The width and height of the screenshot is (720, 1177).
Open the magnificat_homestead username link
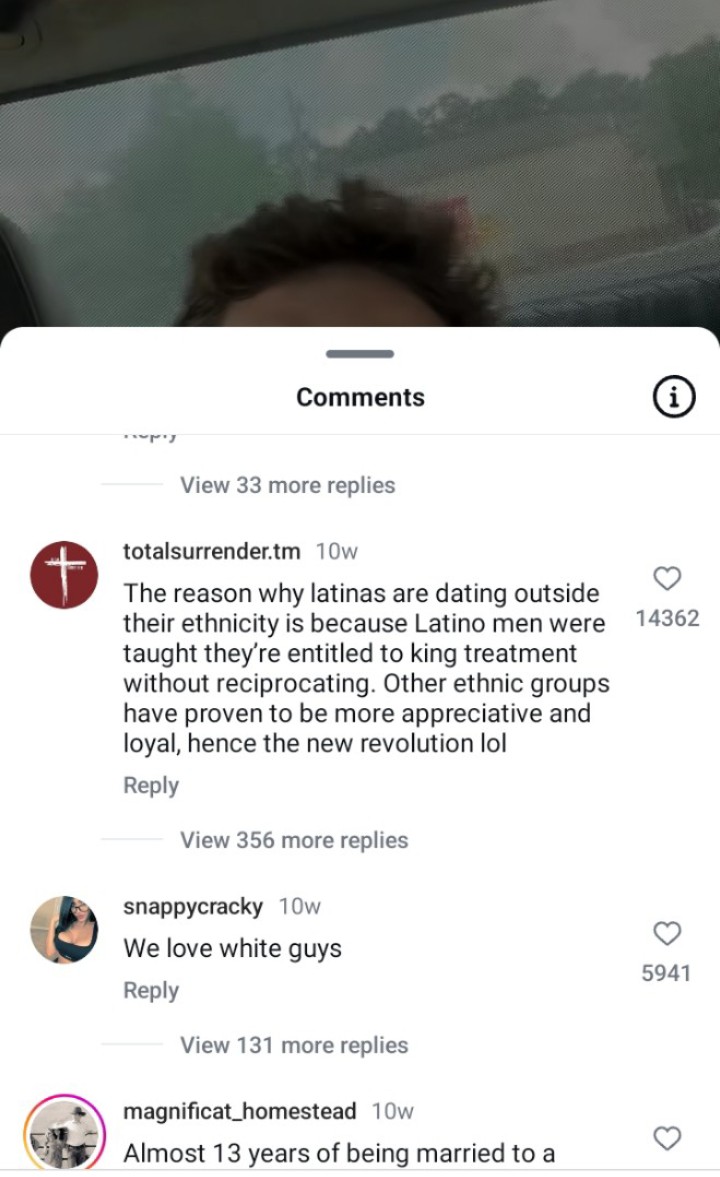pyautogui.click(x=239, y=1111)
